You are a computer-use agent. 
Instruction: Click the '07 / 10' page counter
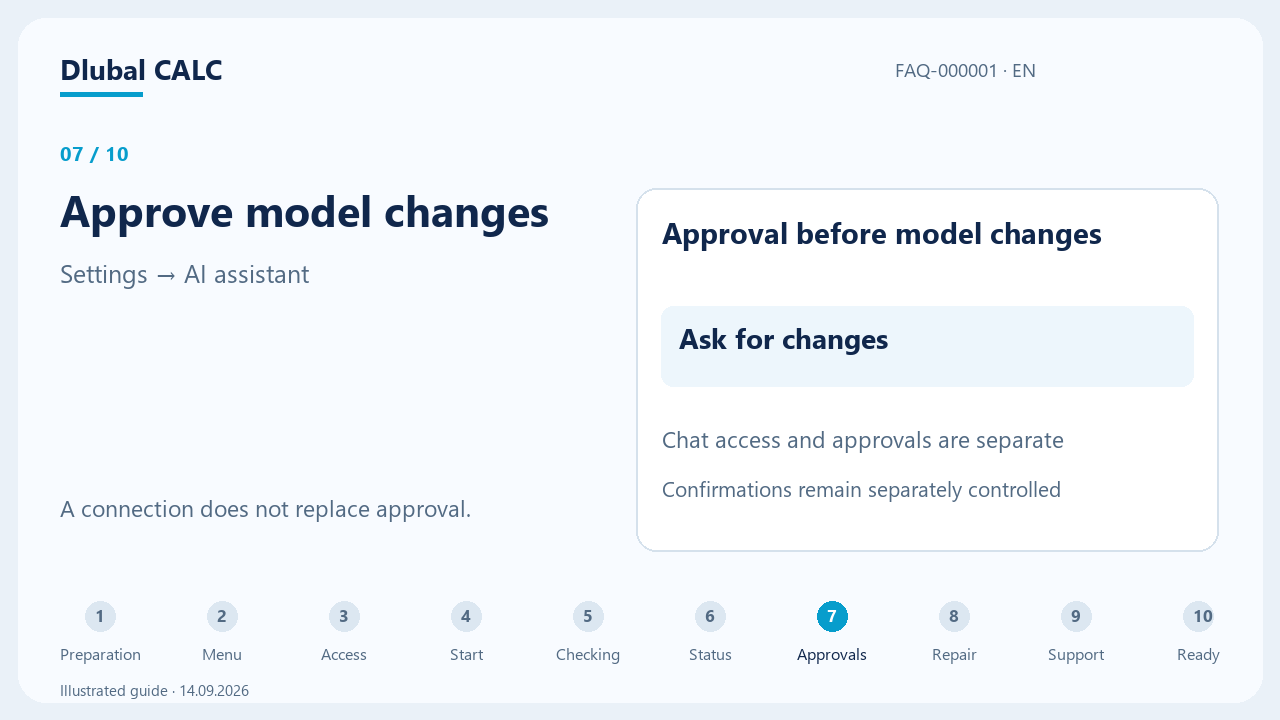tap(94, 154)
